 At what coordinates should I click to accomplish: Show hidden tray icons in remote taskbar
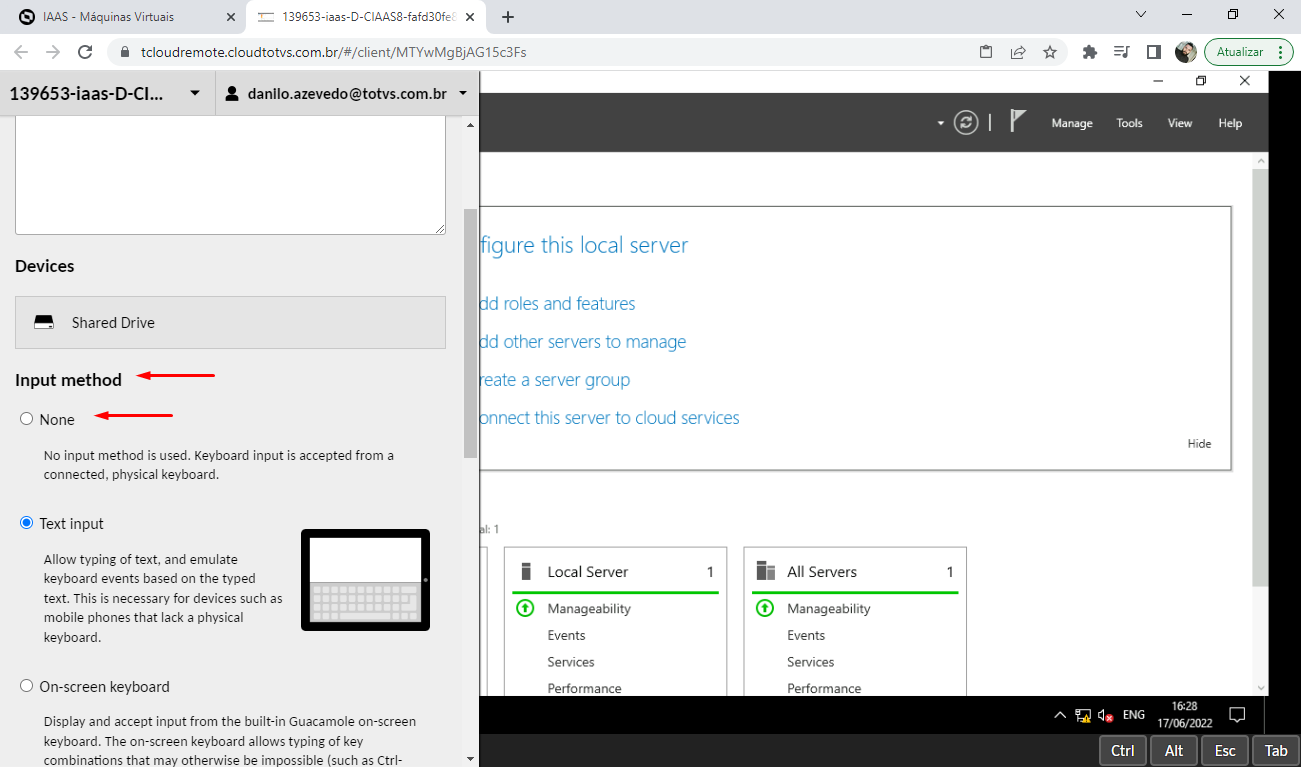[x=1060, y=715]
